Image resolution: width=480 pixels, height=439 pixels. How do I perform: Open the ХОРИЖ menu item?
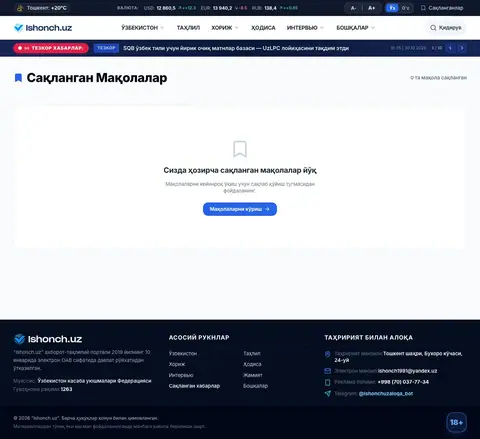tap(222, 28)
